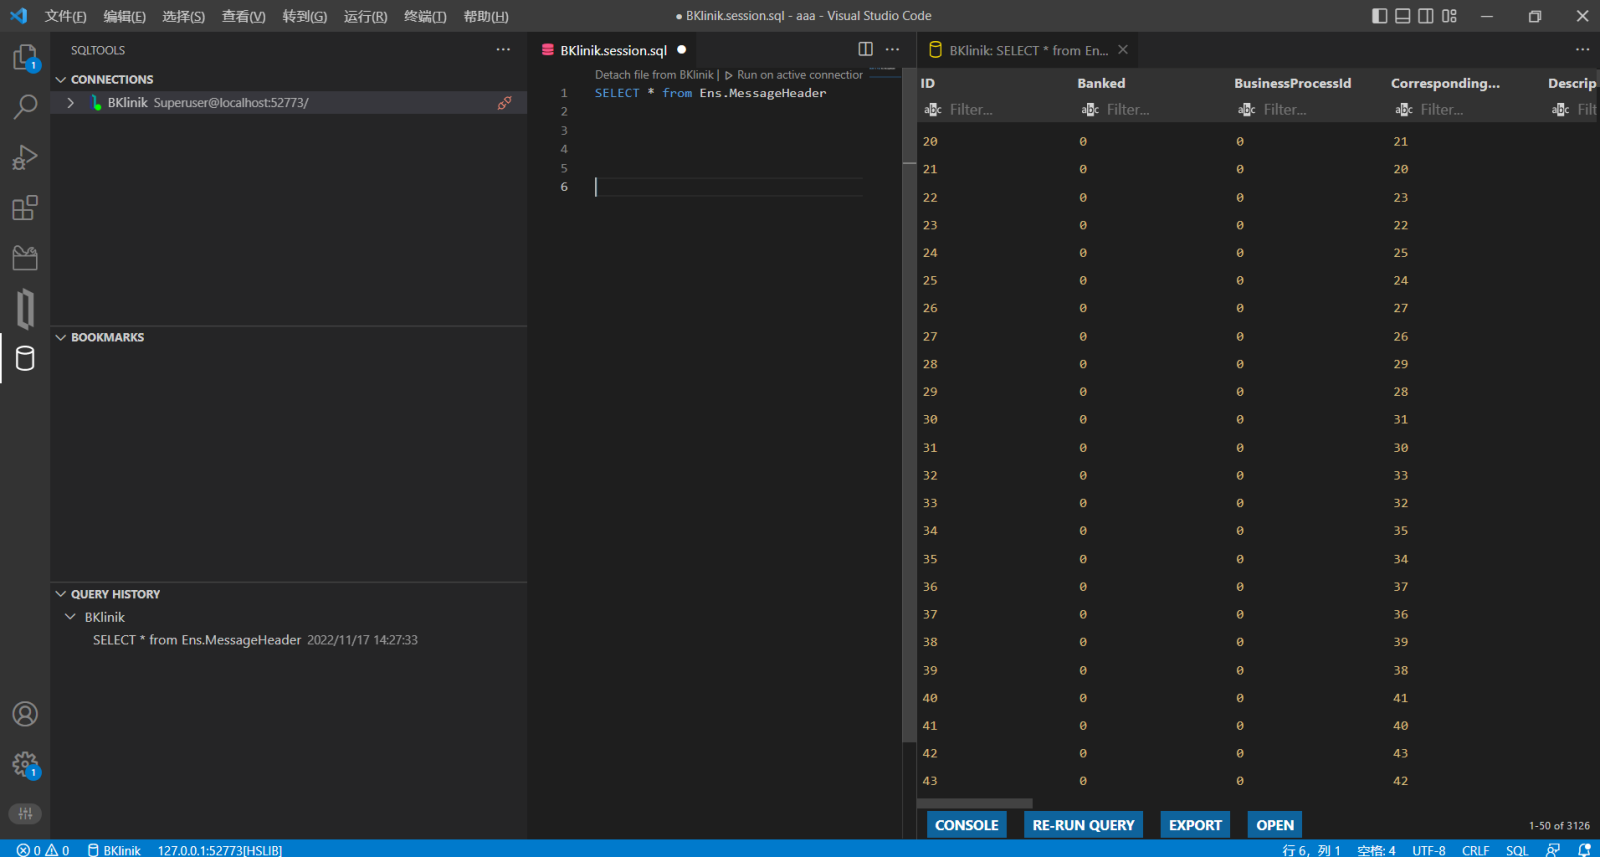This screenshot has height=857, width=1600.
Task: Open the Explorer view in activity bar
Action: (25, 57)
